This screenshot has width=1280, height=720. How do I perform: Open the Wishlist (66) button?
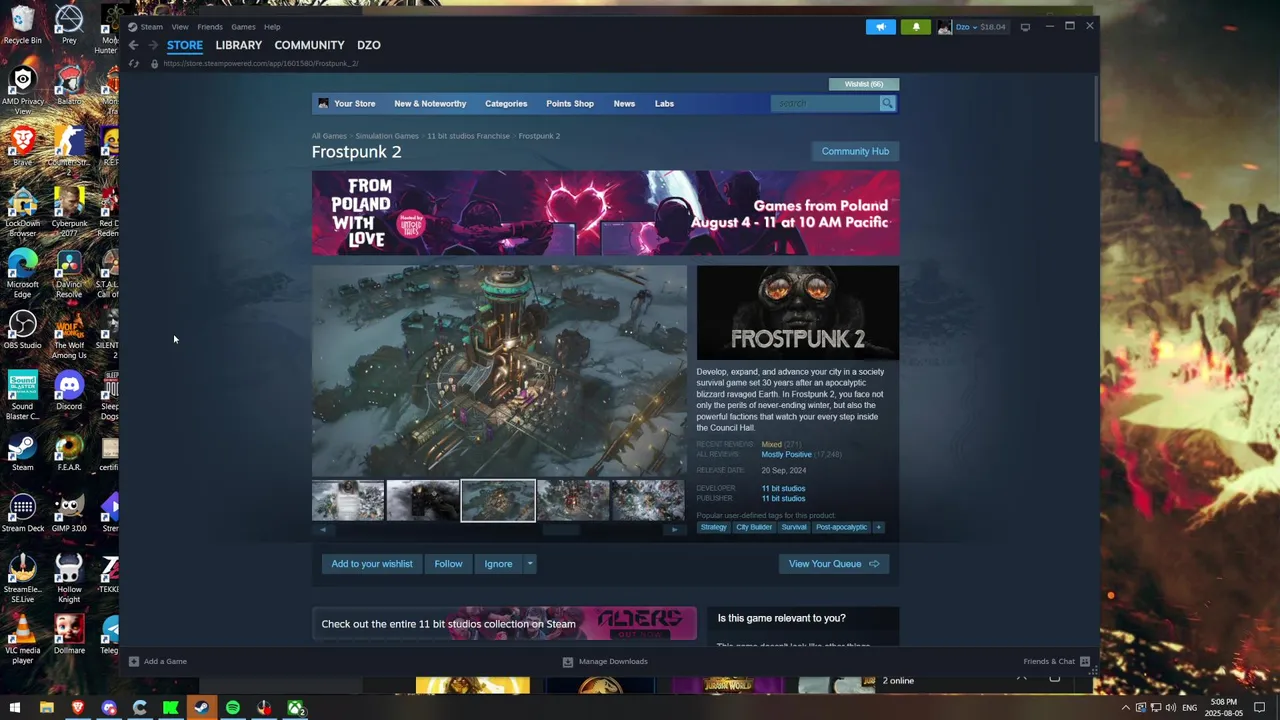click(x=864, y=84)
